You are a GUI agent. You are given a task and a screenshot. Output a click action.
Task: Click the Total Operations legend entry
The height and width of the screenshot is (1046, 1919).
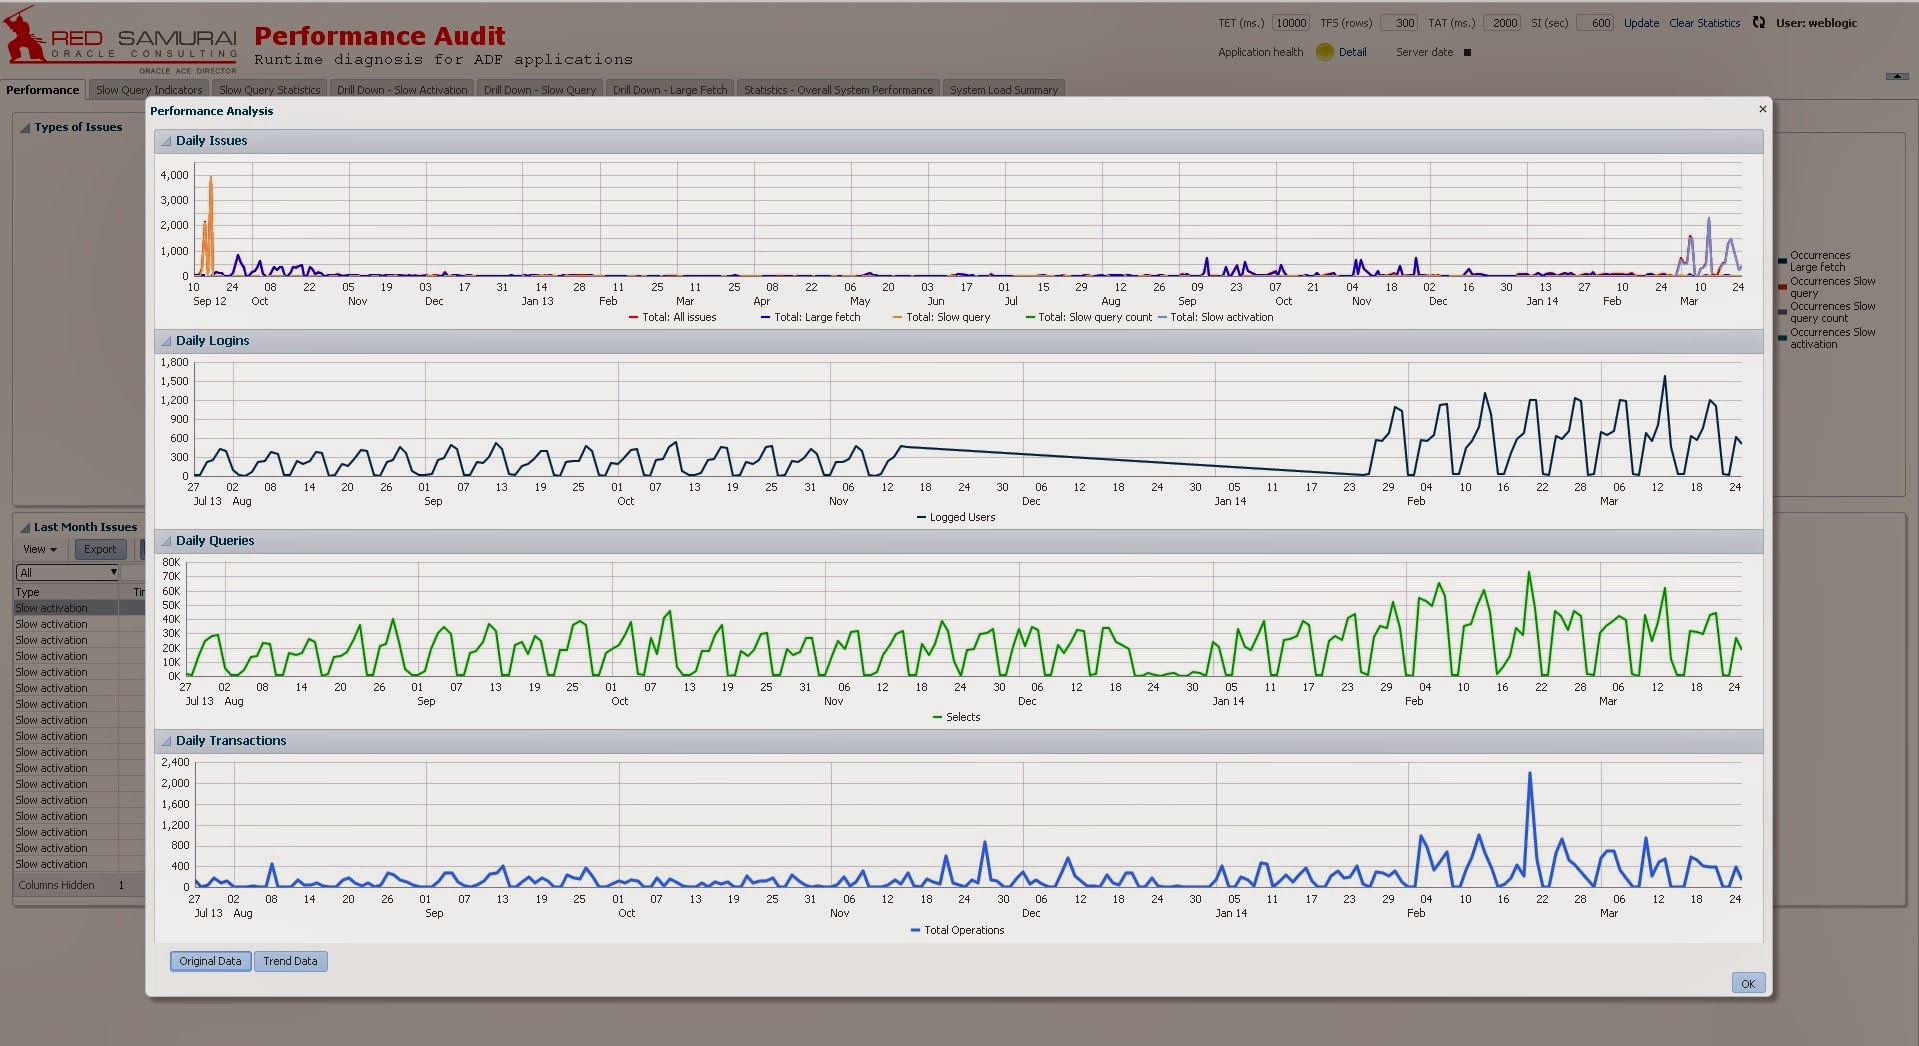click(957, 930)
